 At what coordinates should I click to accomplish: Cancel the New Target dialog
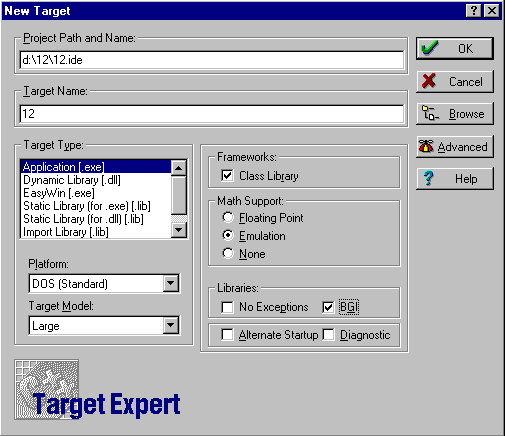[455, 81]
